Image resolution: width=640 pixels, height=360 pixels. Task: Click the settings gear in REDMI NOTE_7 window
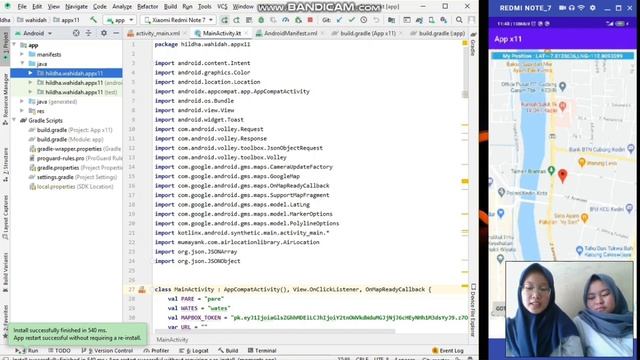pyautogui.click(x=592, y=8)
